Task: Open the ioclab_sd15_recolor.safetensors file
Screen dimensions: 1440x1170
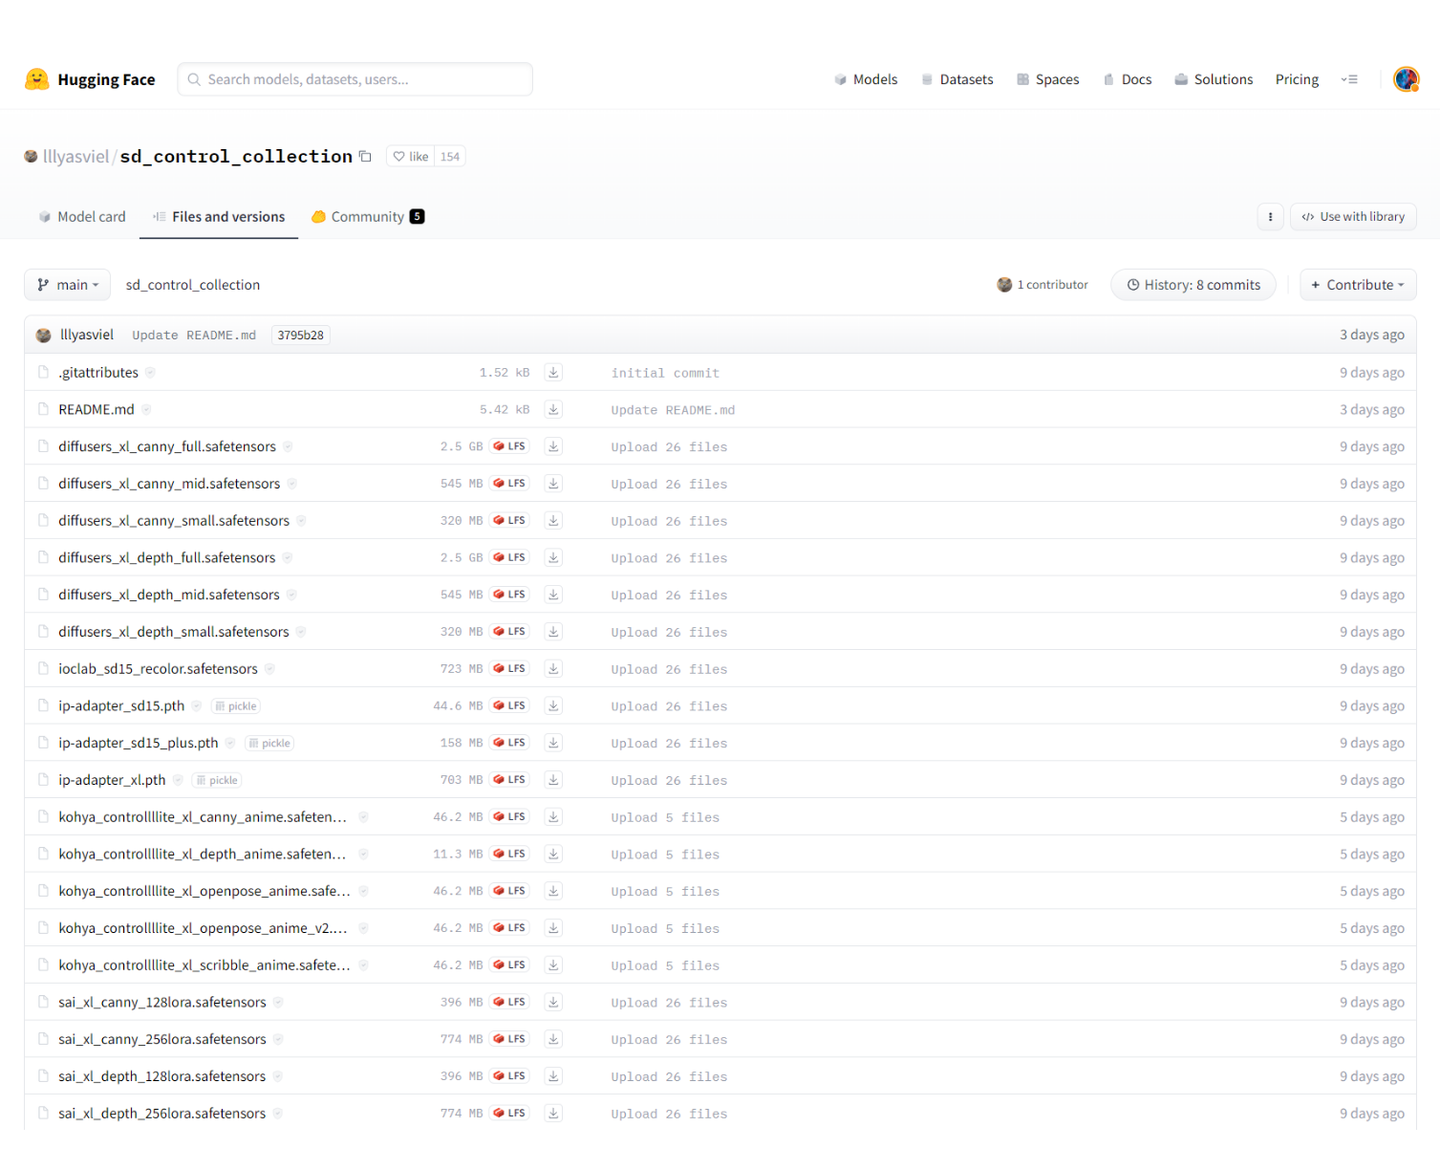Action: click(158, 668)
